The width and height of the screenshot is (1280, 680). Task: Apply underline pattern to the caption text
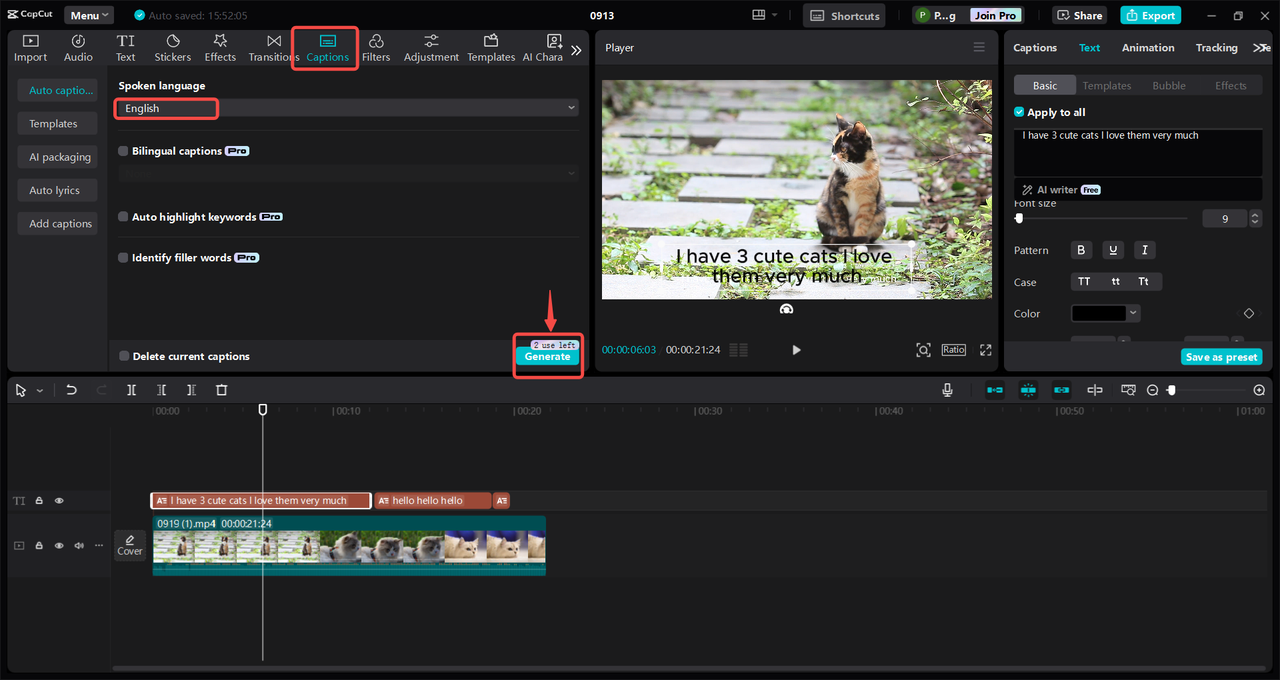point(1113,250)
